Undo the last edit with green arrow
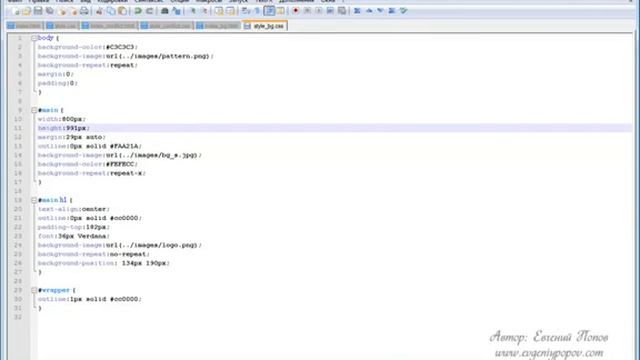This screenshot has width=640, height=360. [138, 11]
